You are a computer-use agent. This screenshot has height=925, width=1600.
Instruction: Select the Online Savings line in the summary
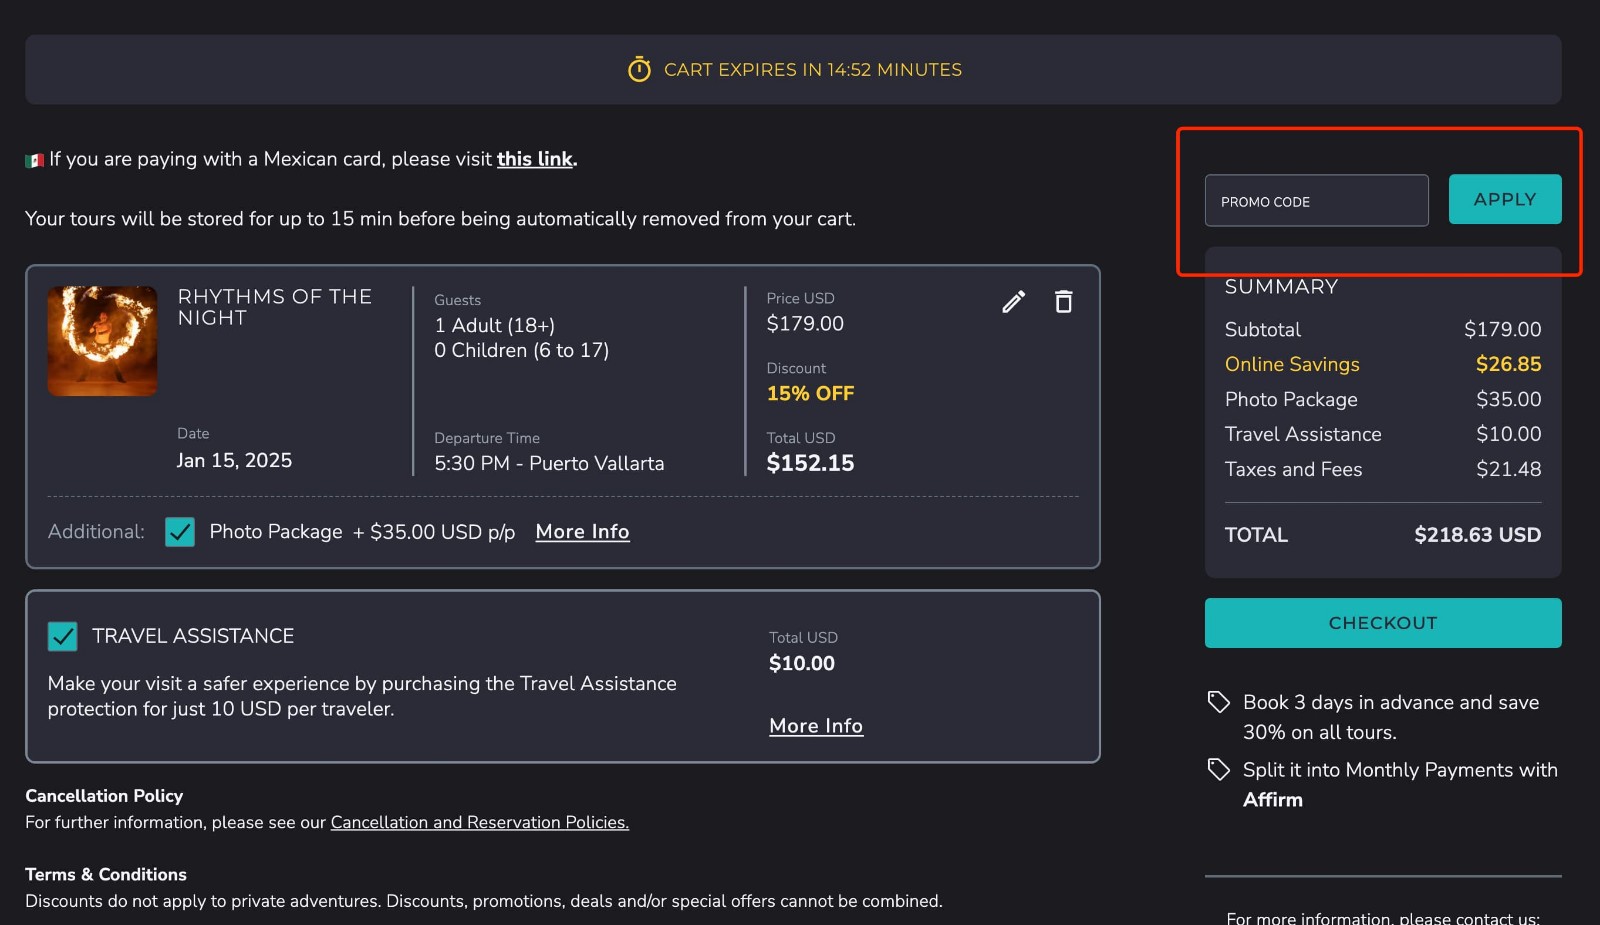[x=1291, y=364]
